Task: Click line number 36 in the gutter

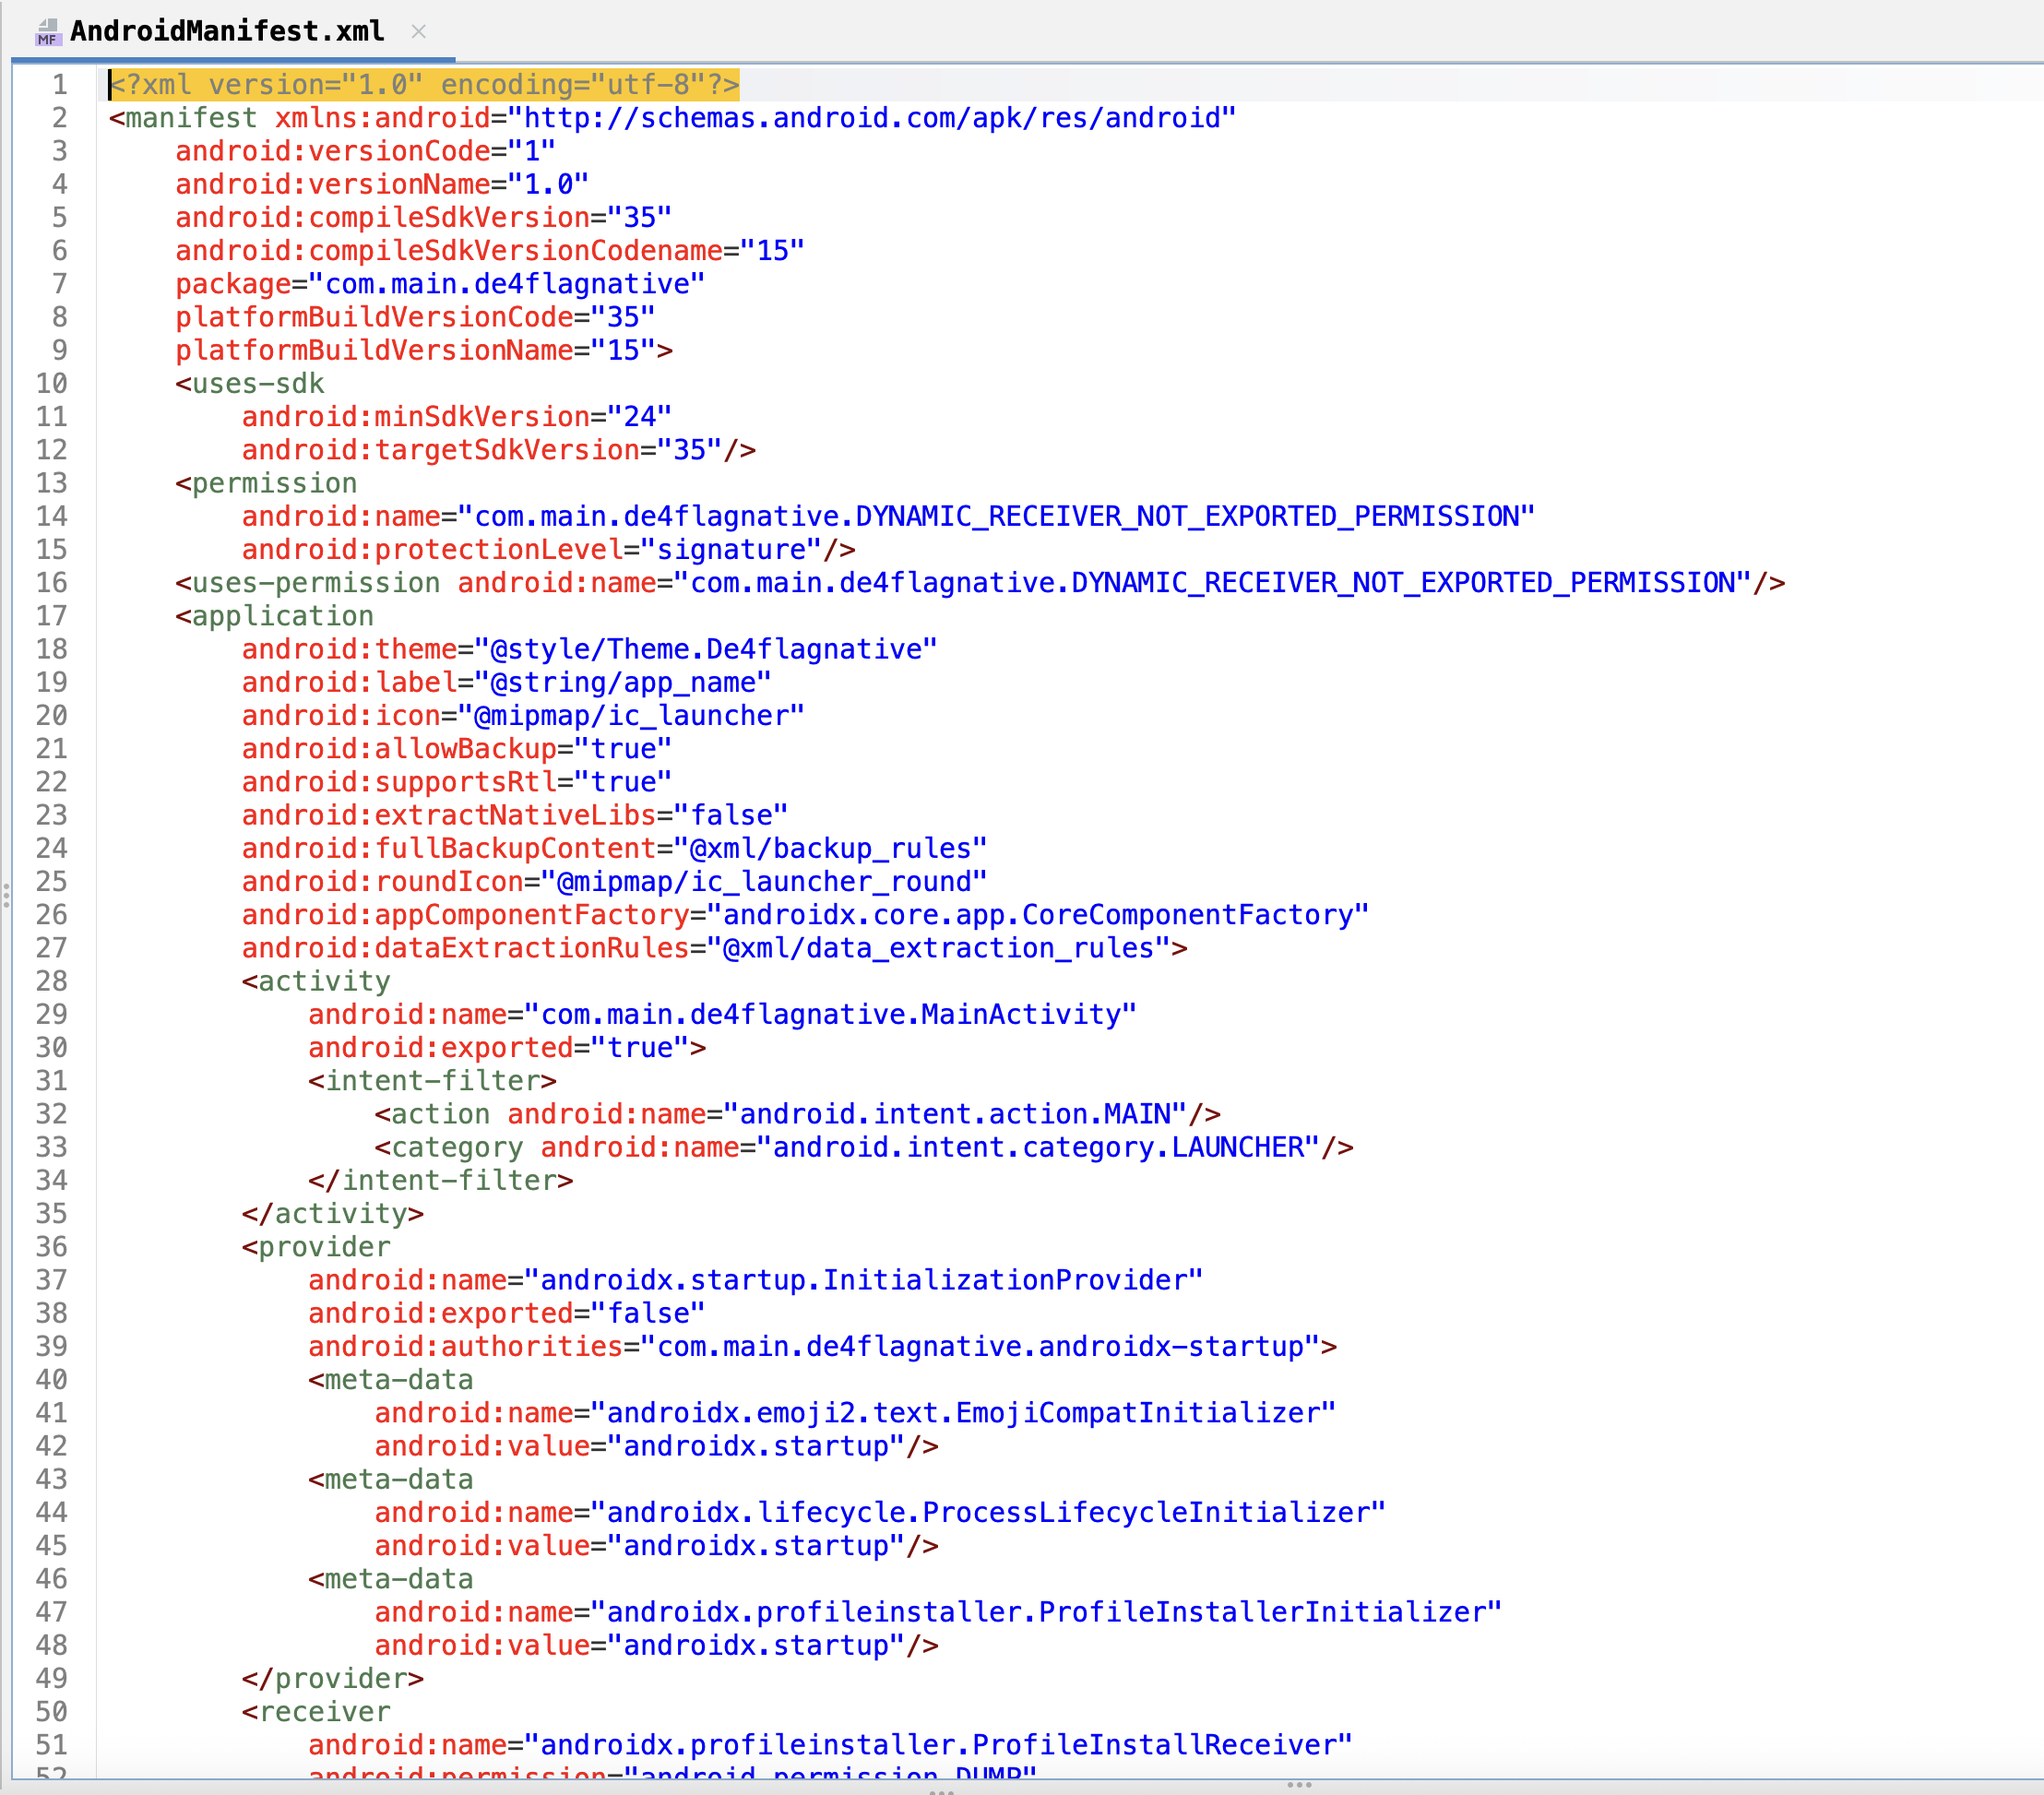Action: coord(52,1247)
